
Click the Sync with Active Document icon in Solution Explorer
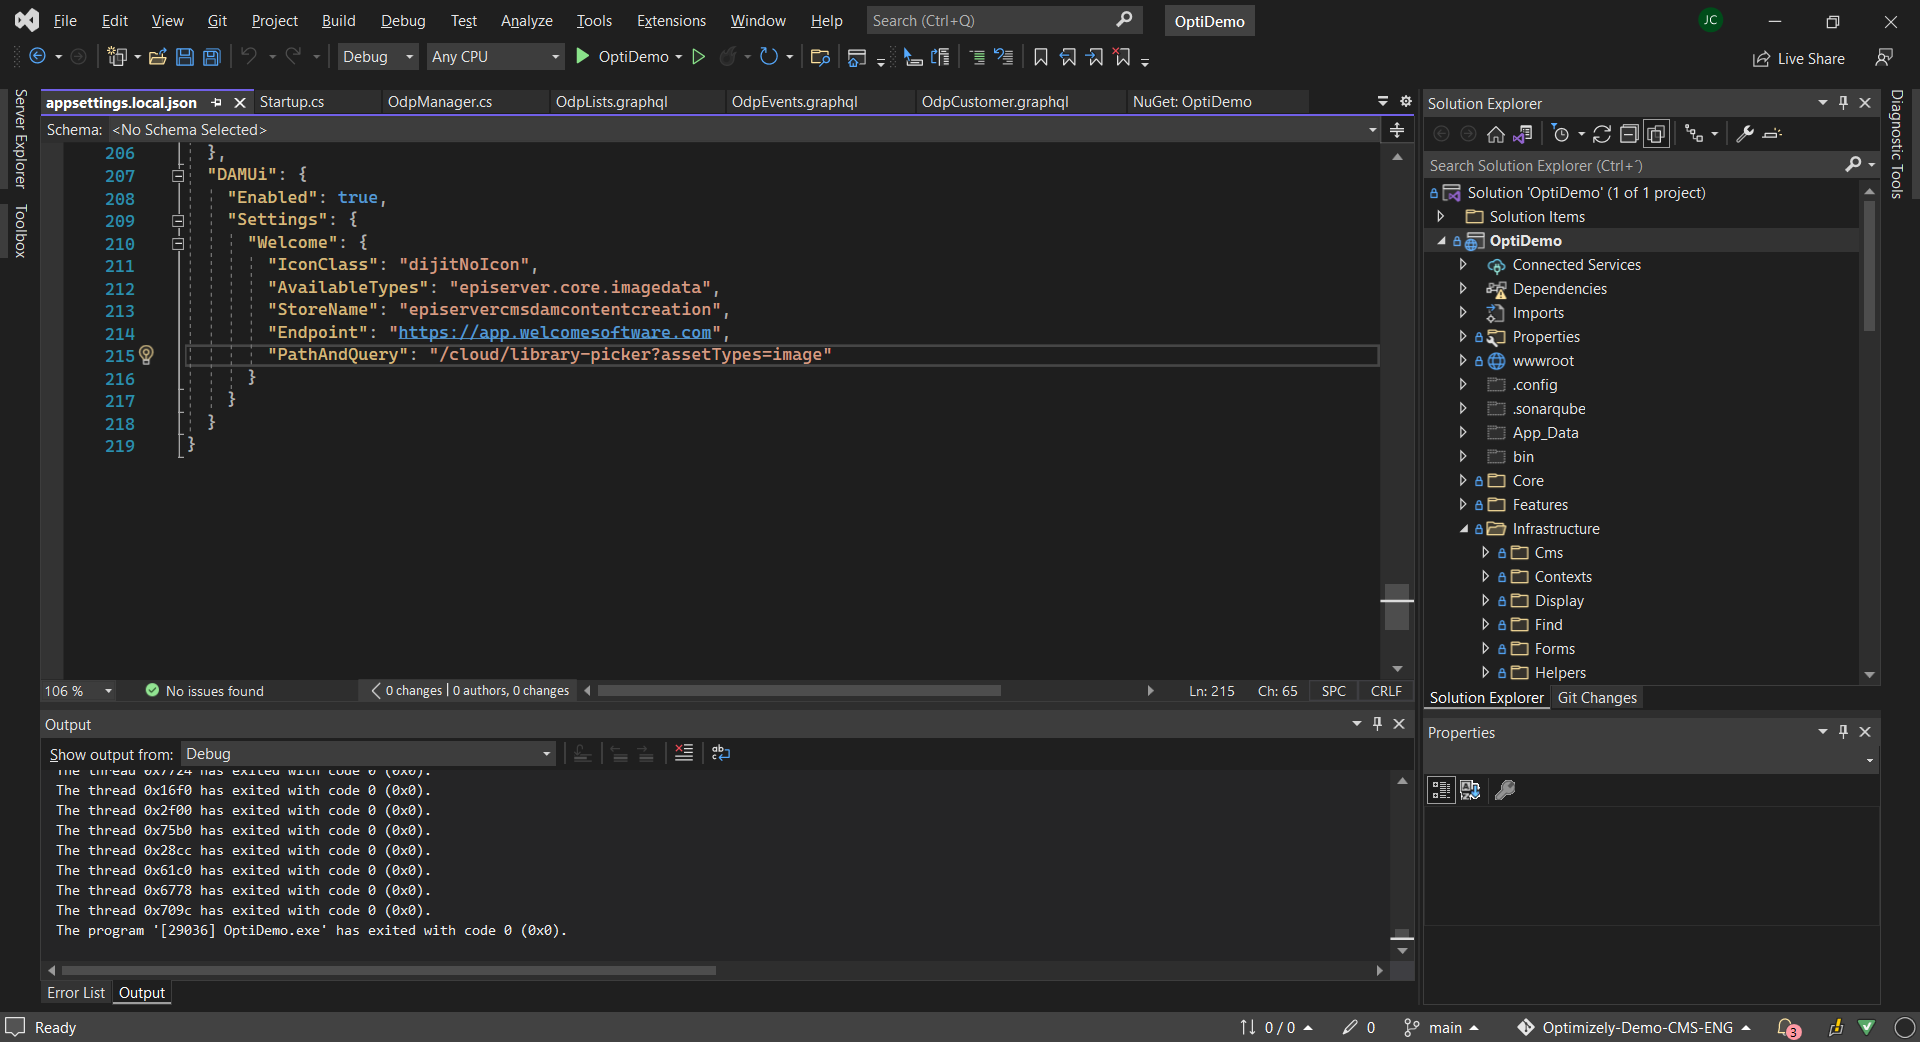[x=1602, y=134]
